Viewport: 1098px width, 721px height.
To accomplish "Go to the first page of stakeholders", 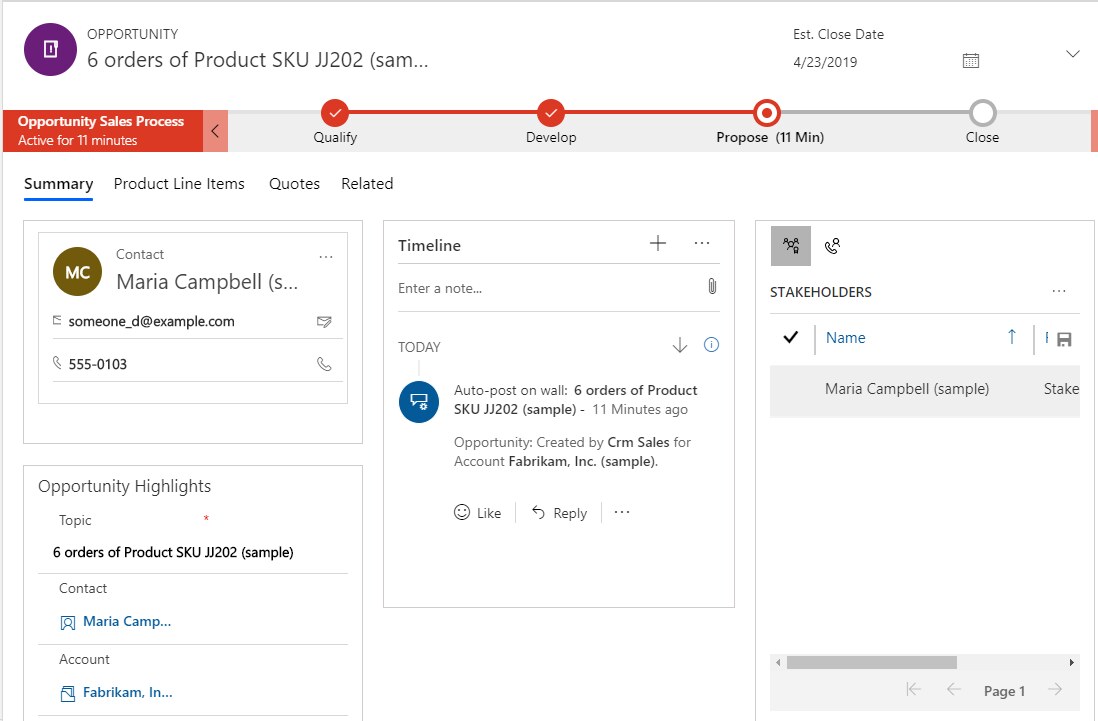I will click(x=913, y=690).
